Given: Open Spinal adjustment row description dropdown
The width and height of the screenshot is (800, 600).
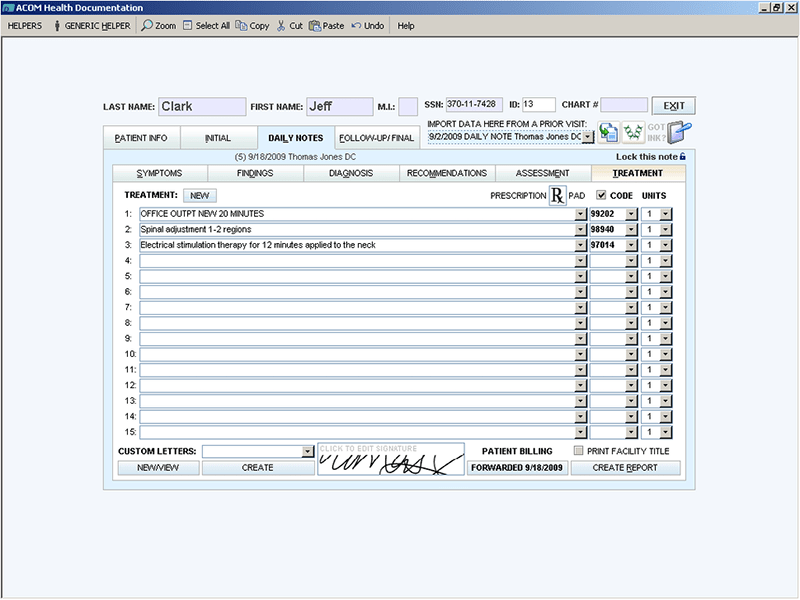Looking at the screenshot, I should tap(580, 230).
